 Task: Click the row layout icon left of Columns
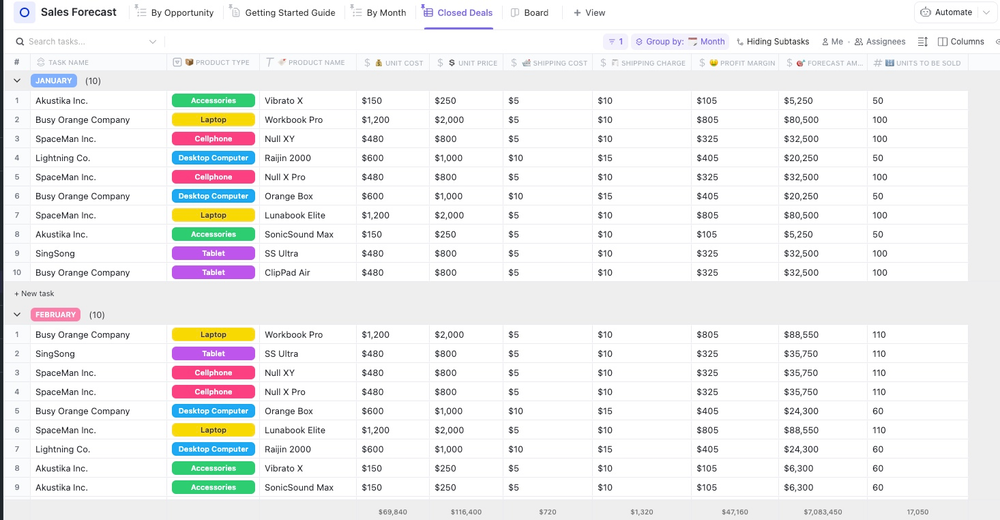point(922,42)
